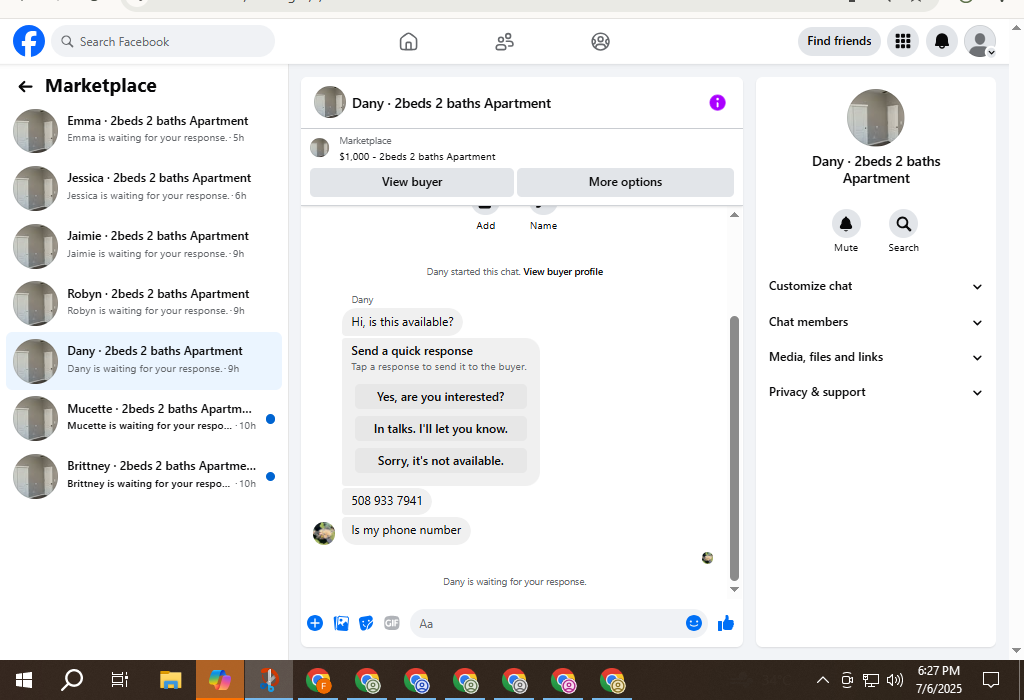Click the chat scrollbar thumb
1024x700 pixels.
point(734,448)
